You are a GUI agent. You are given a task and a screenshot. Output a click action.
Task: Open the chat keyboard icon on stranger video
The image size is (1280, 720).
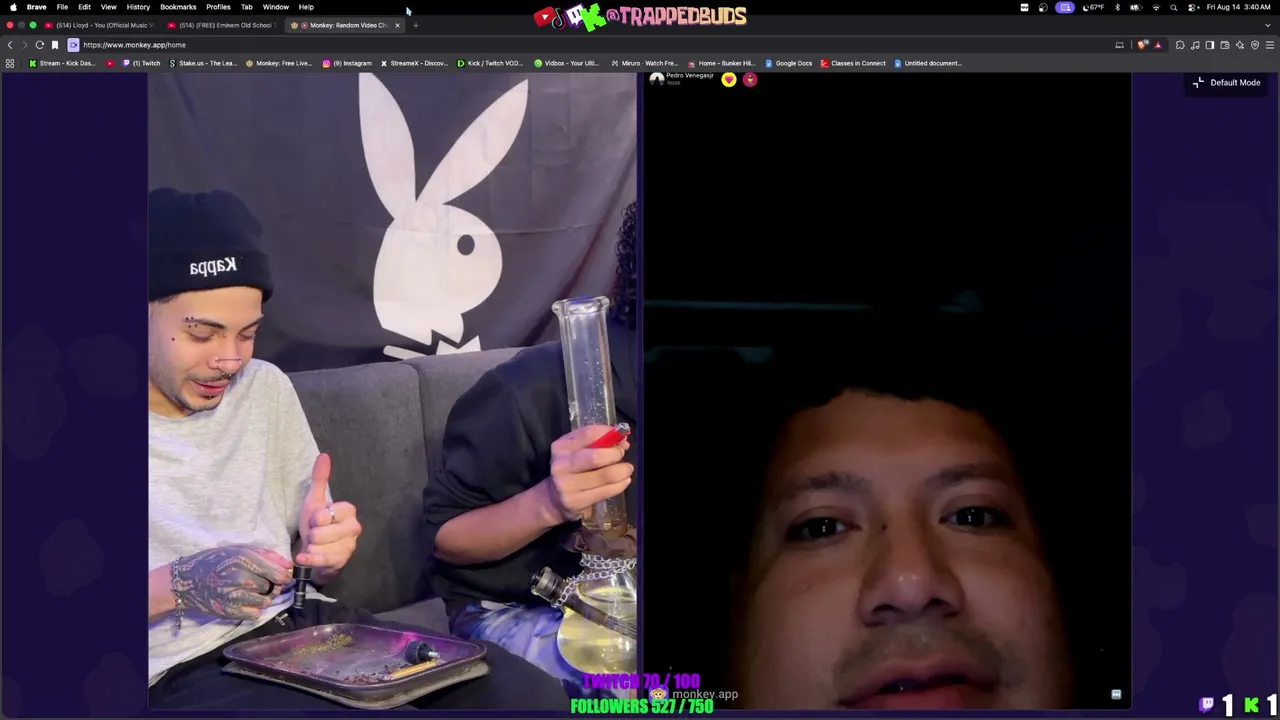point(1116,694)
